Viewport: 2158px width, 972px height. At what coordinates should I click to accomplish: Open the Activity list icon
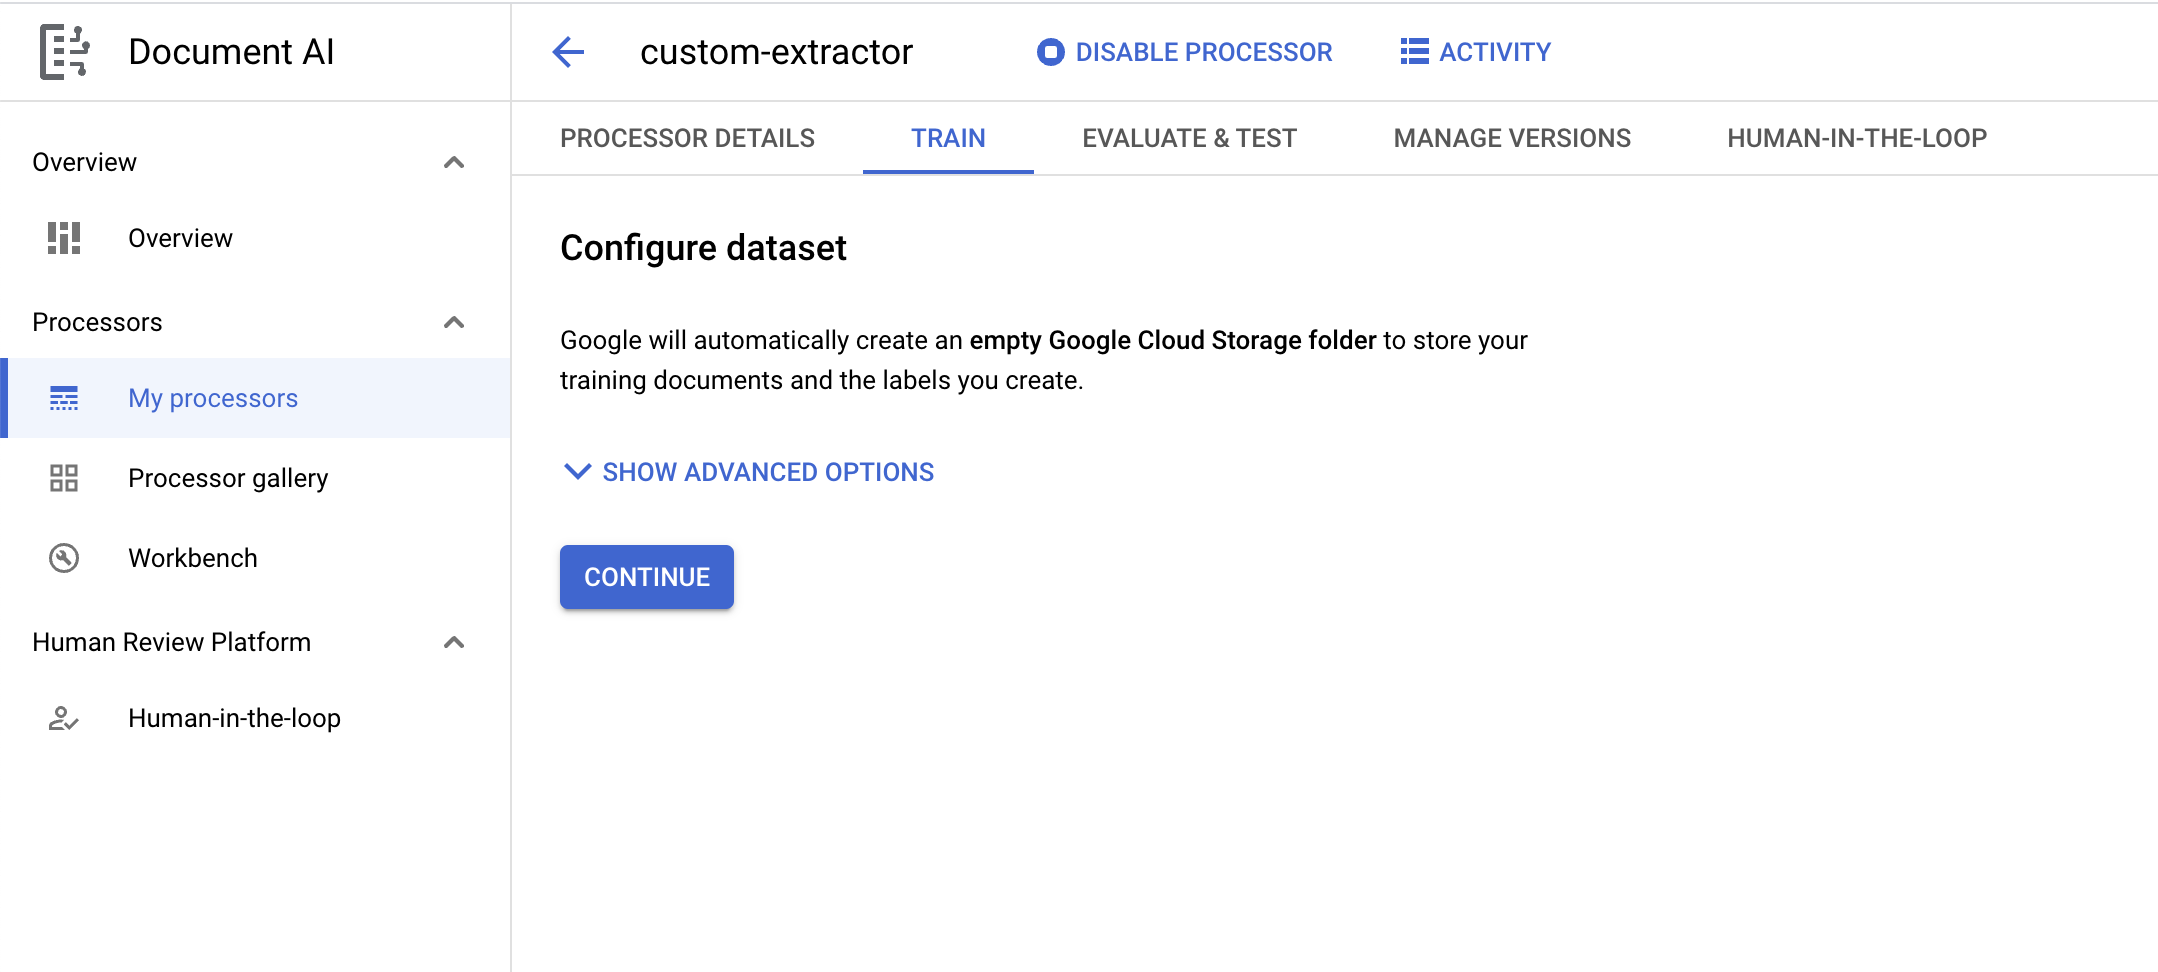click(x=1412, y=52)
